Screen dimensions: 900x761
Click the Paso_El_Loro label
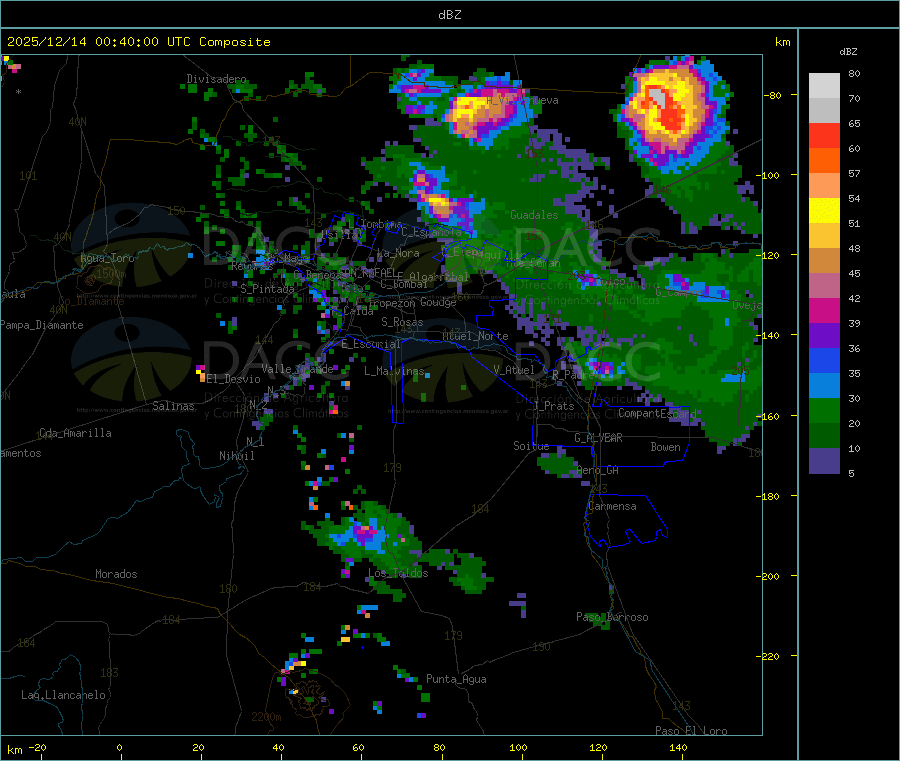692,731
